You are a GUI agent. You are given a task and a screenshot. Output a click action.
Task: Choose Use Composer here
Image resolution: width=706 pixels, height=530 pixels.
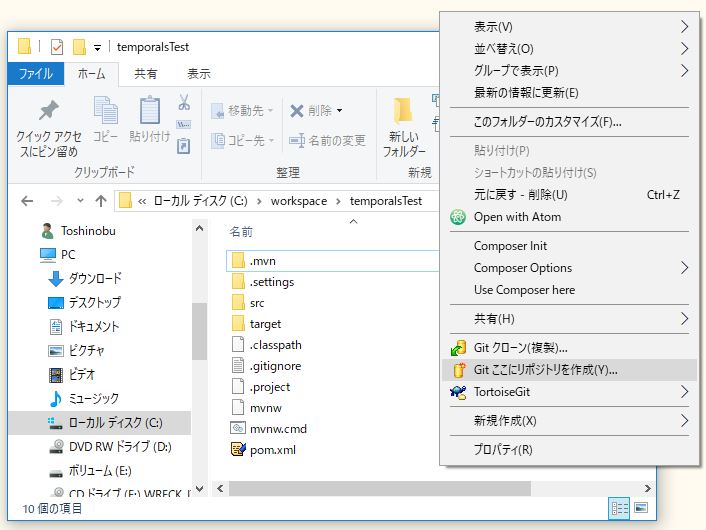tap(570, 290)
